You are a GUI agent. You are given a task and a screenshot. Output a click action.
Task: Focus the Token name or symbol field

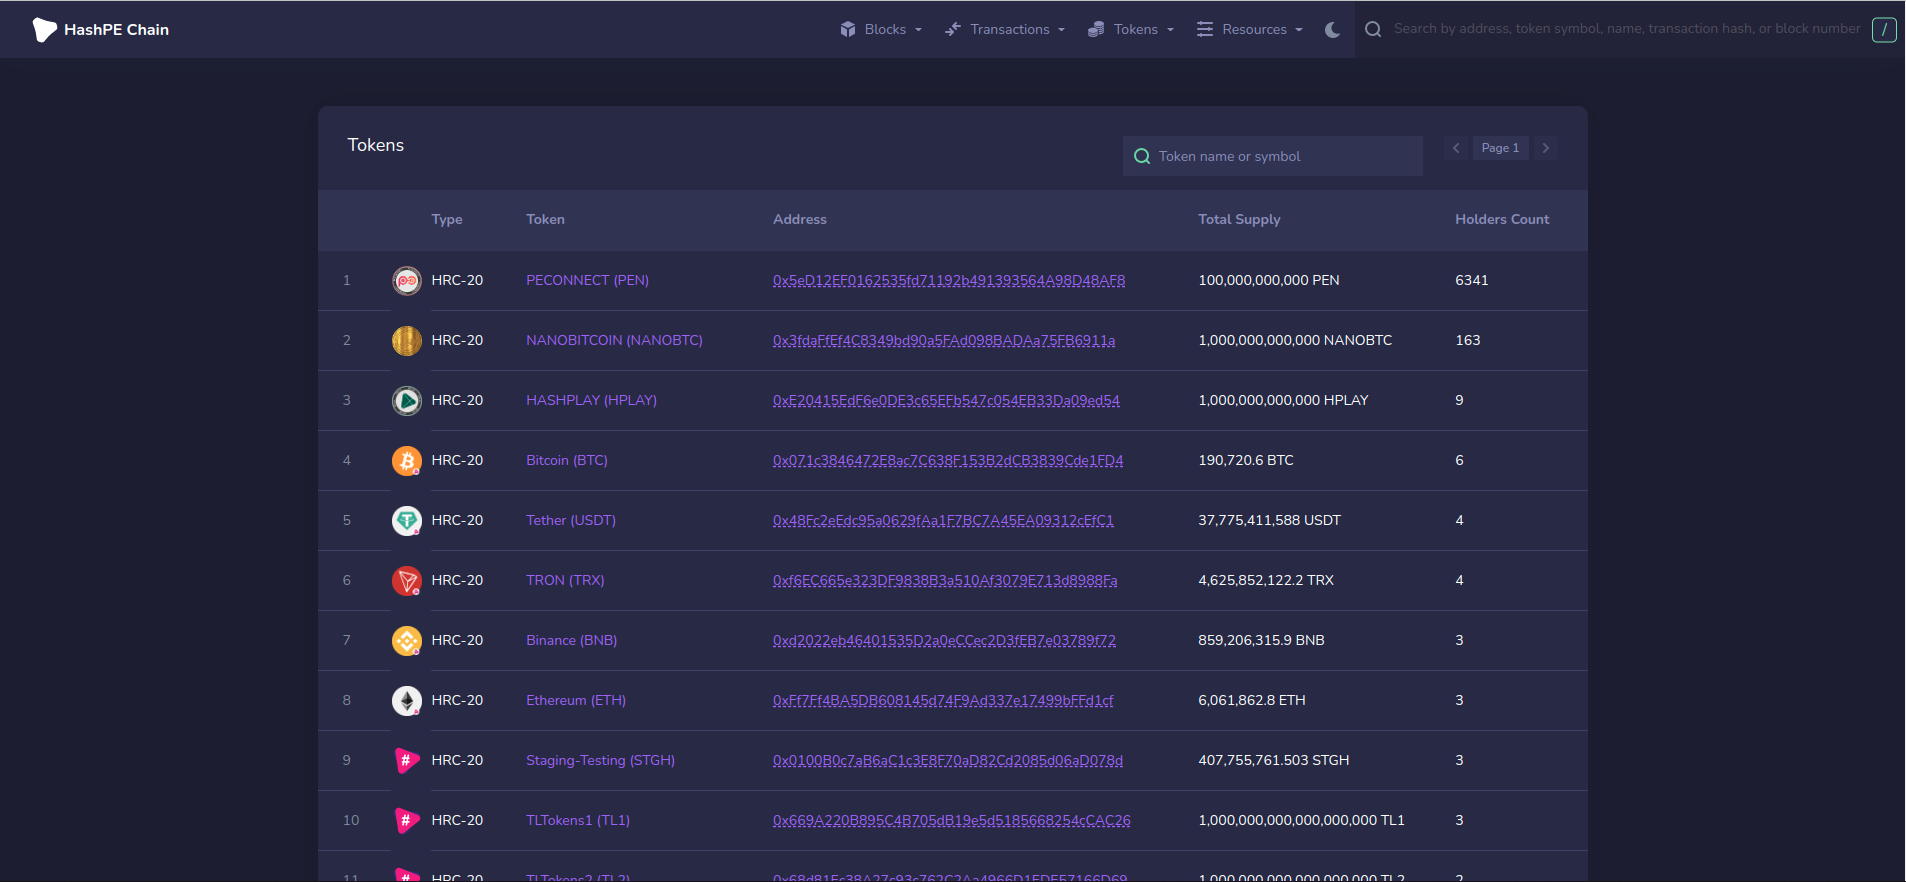click(x=1272, y=156)
